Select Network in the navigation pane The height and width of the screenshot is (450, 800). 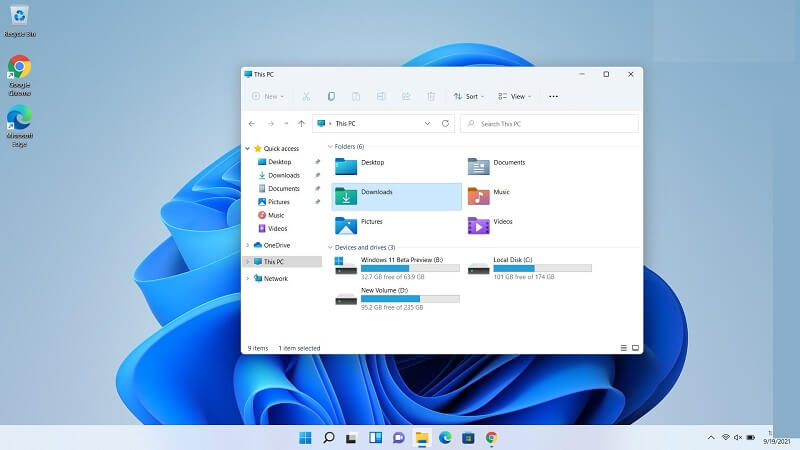(275, 279)
